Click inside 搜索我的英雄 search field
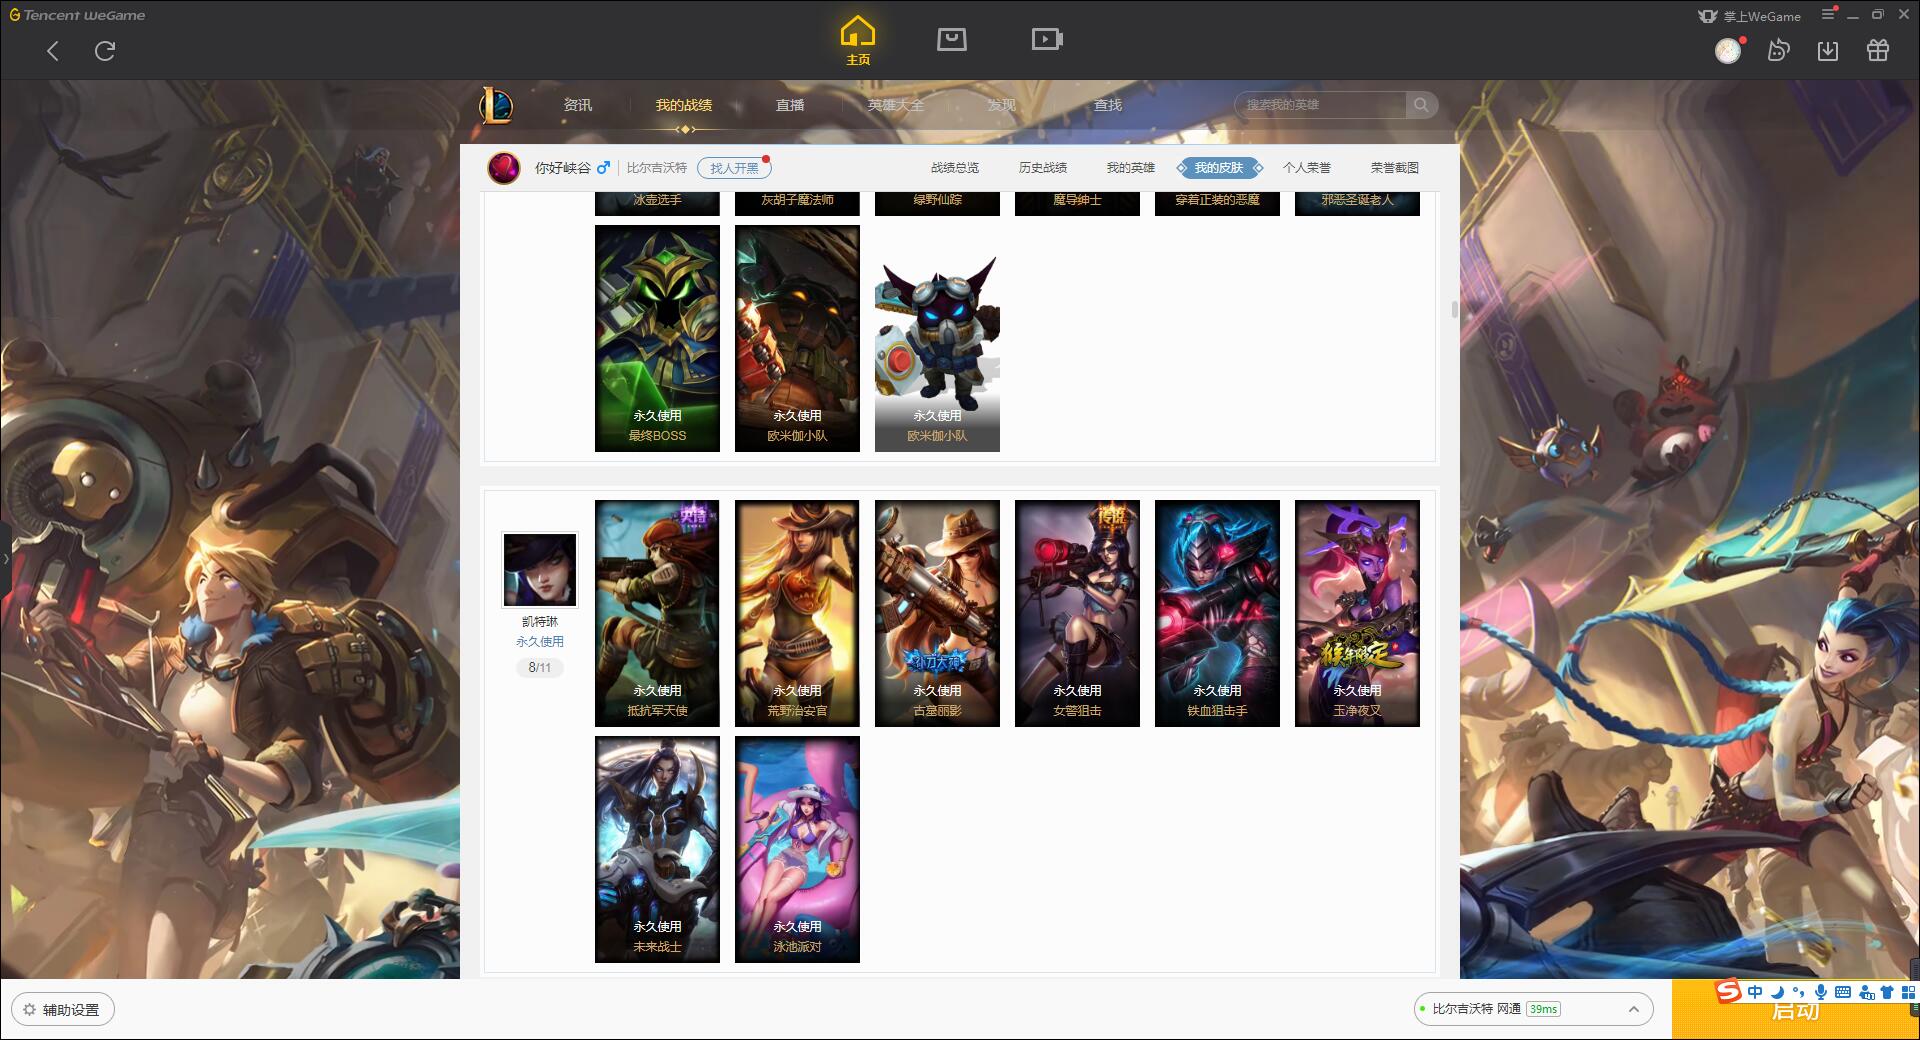This screenshot has height=1040, width=1920. click(x=1320, y=105)
